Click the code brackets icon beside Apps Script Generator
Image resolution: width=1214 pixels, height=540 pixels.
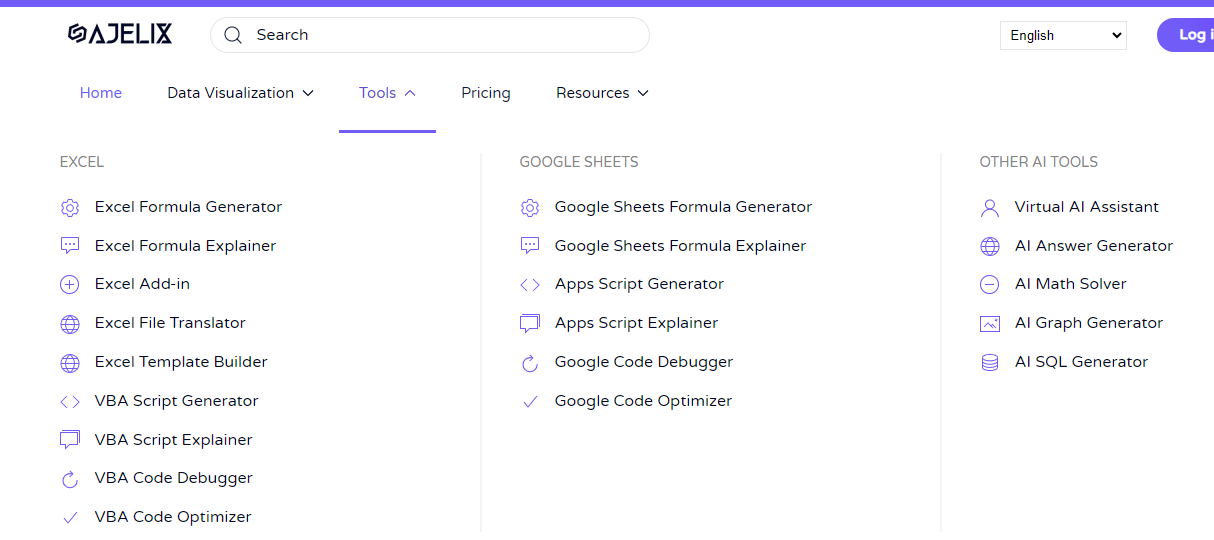pos(530,285)
